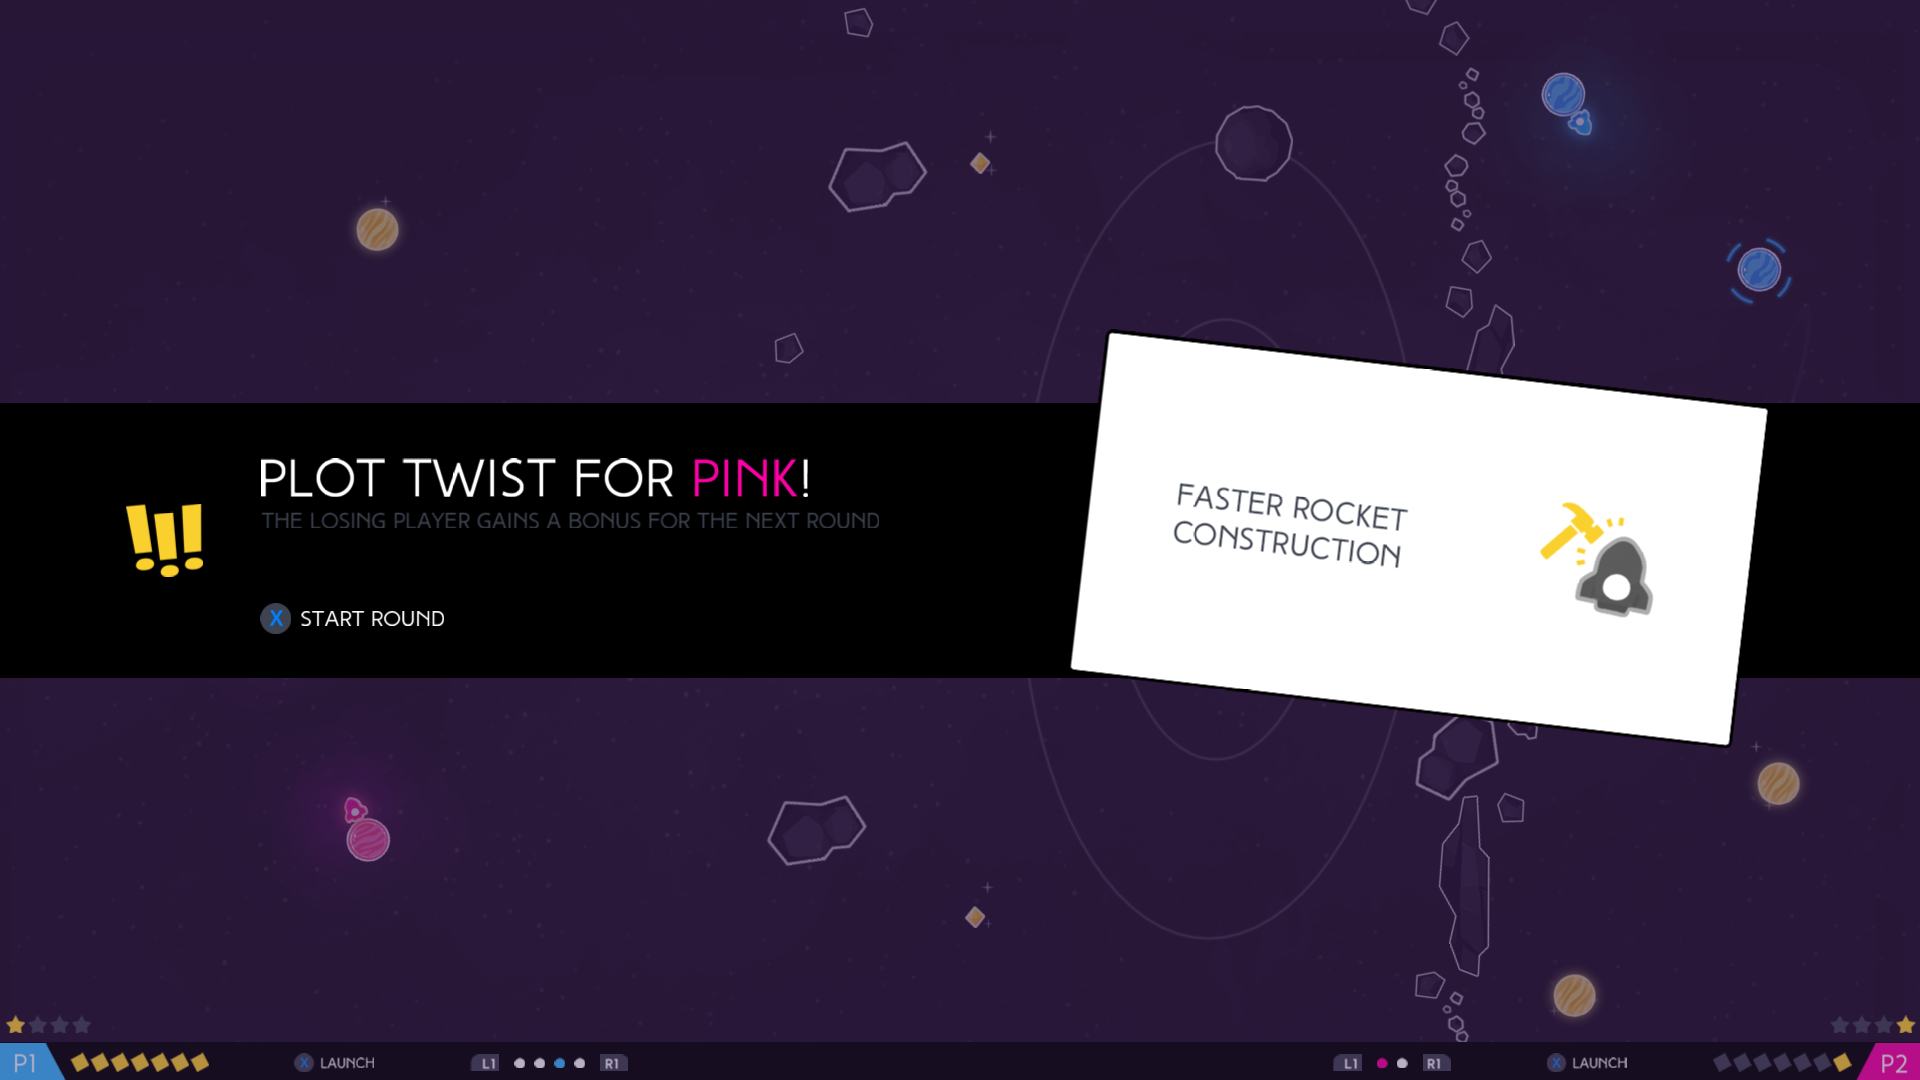This screenshot has height=1080, width=1920.
Task: Select the pink highlighted dot in P2 selector
Action: [1382, 1063]
